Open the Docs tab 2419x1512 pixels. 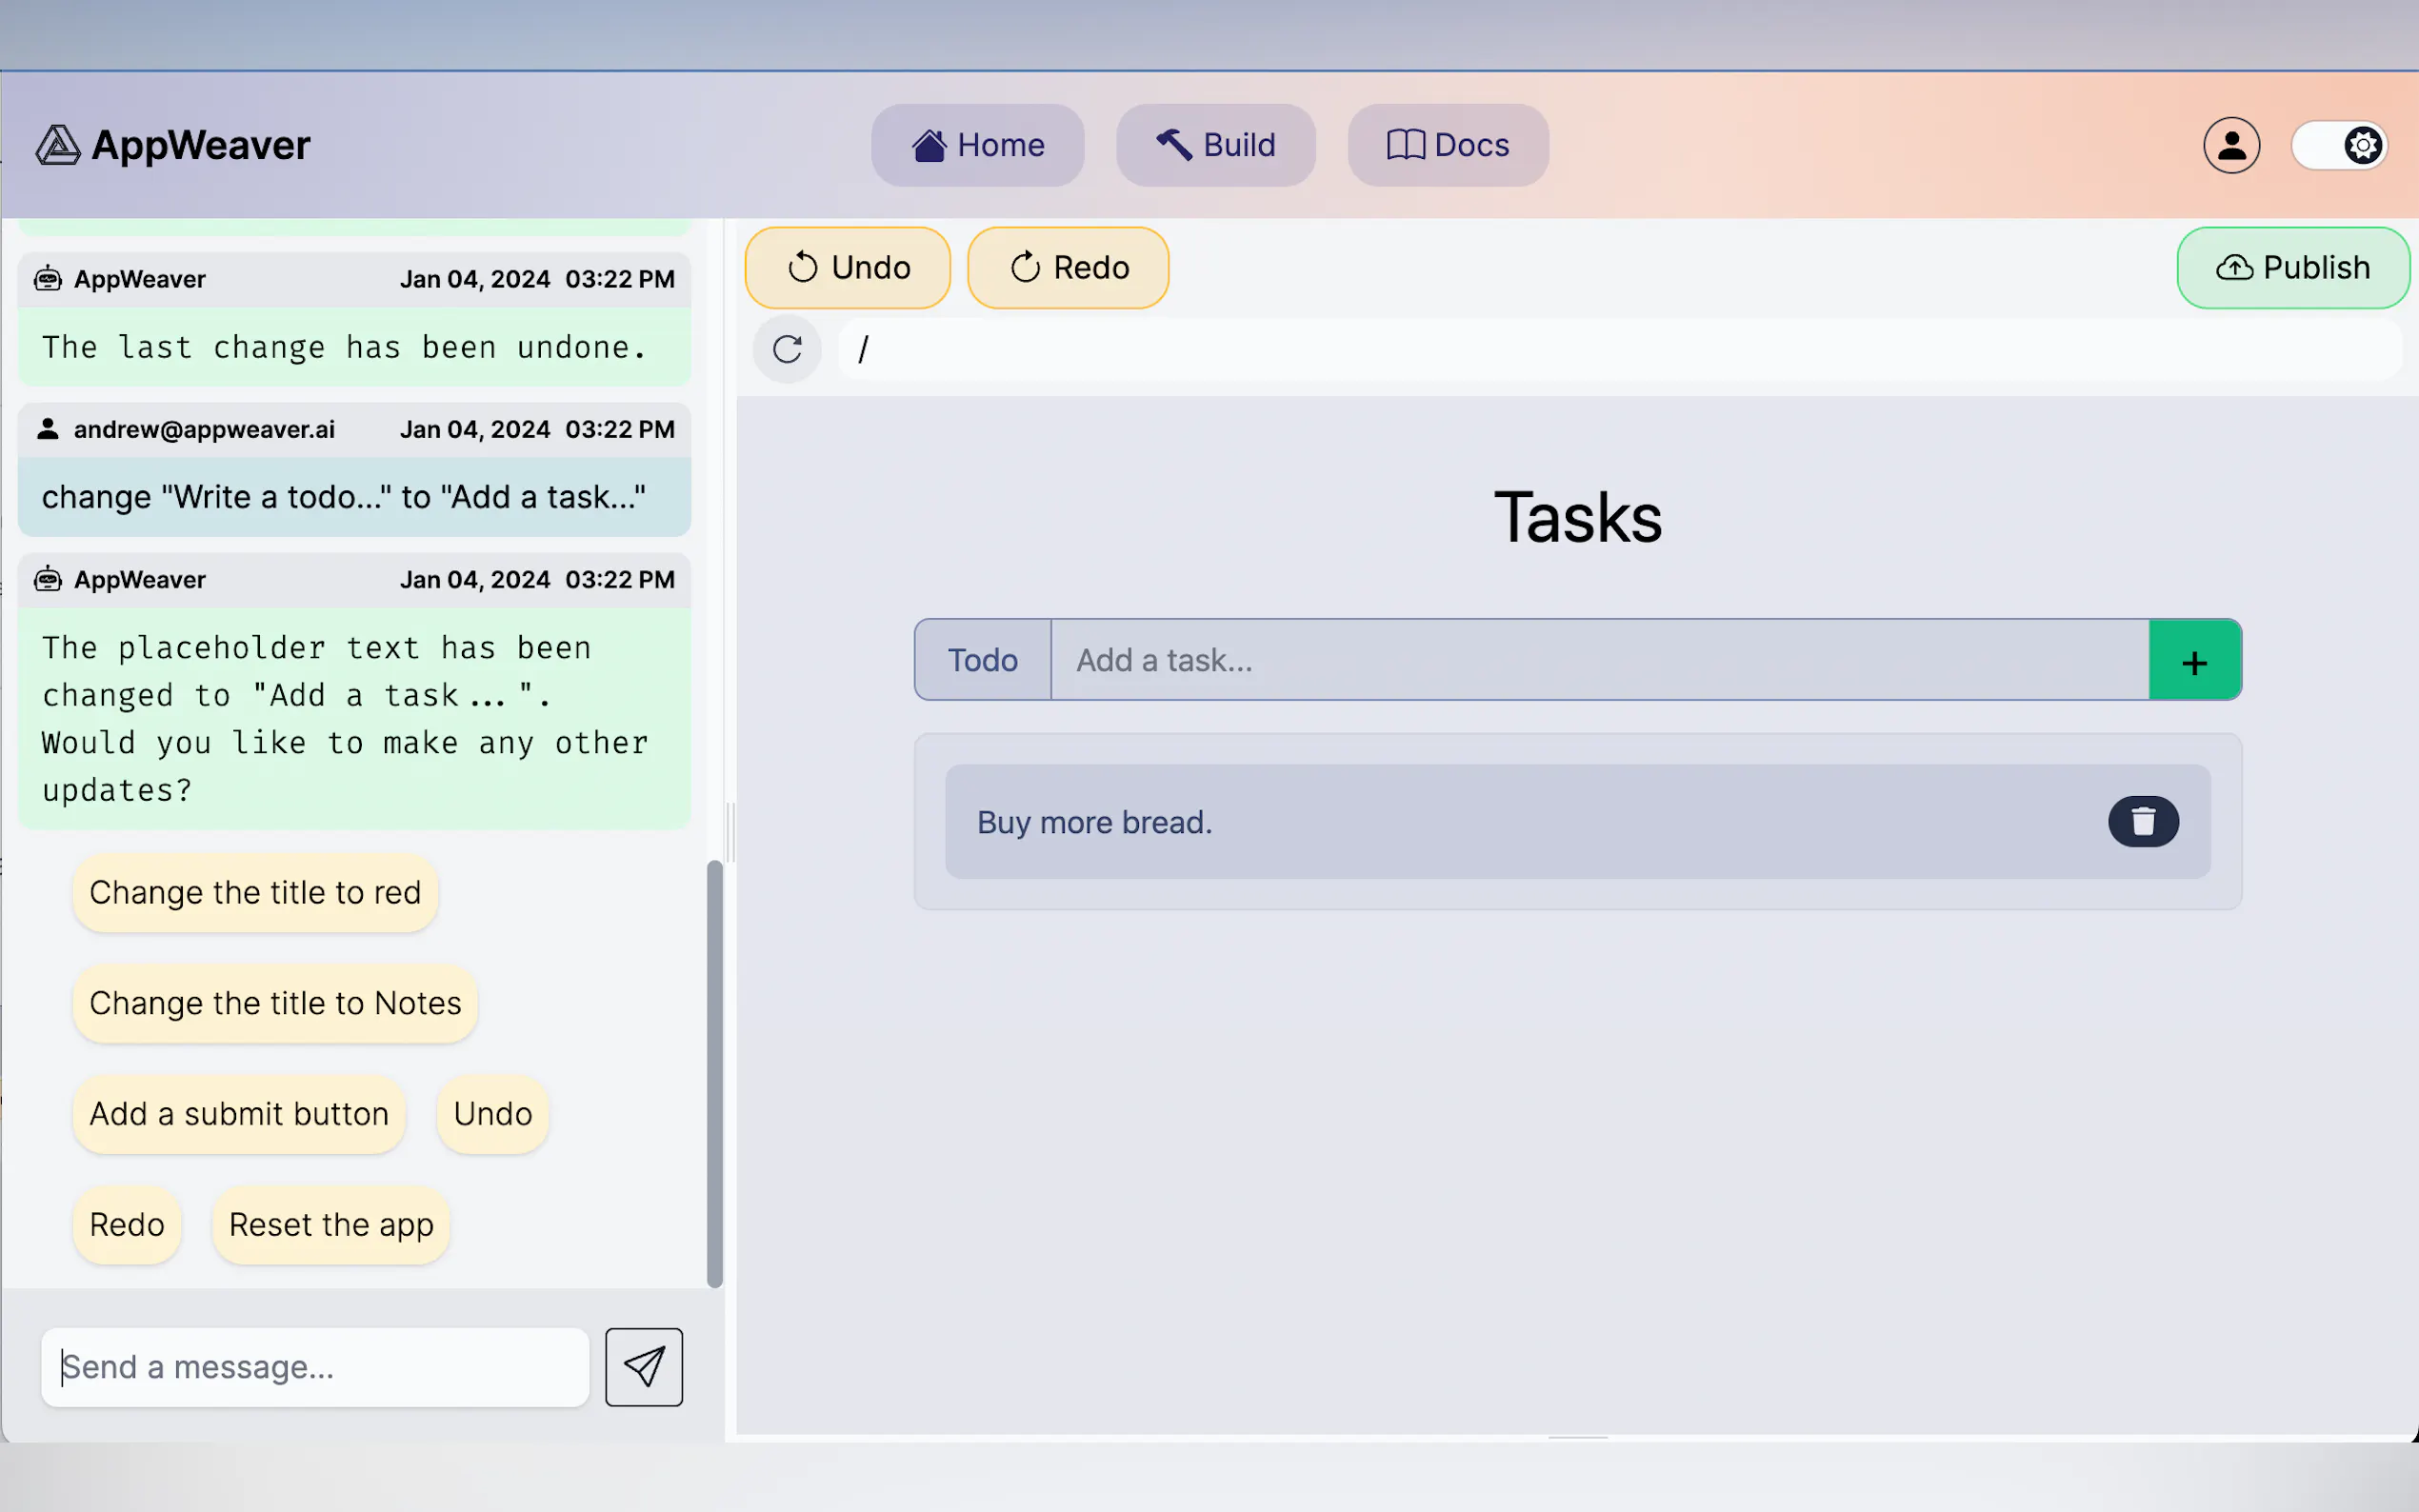point(1447,145)
